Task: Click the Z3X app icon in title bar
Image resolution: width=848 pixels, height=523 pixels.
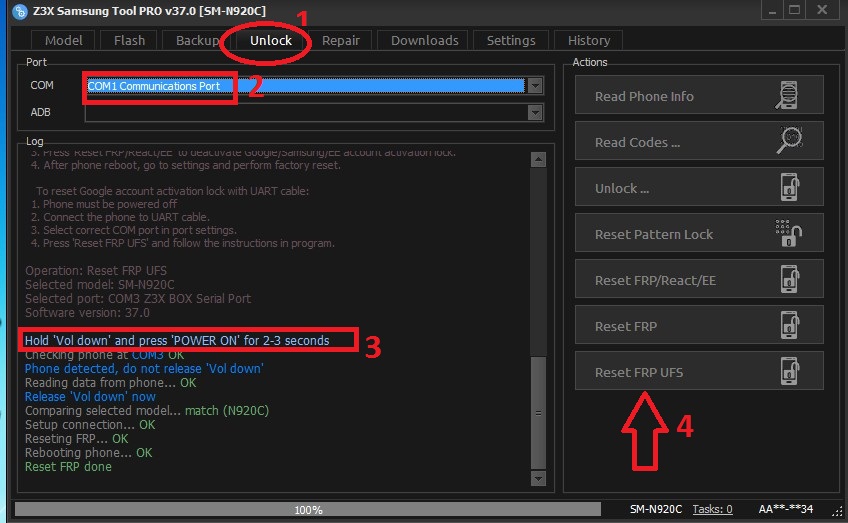Action: click(19, 11)
